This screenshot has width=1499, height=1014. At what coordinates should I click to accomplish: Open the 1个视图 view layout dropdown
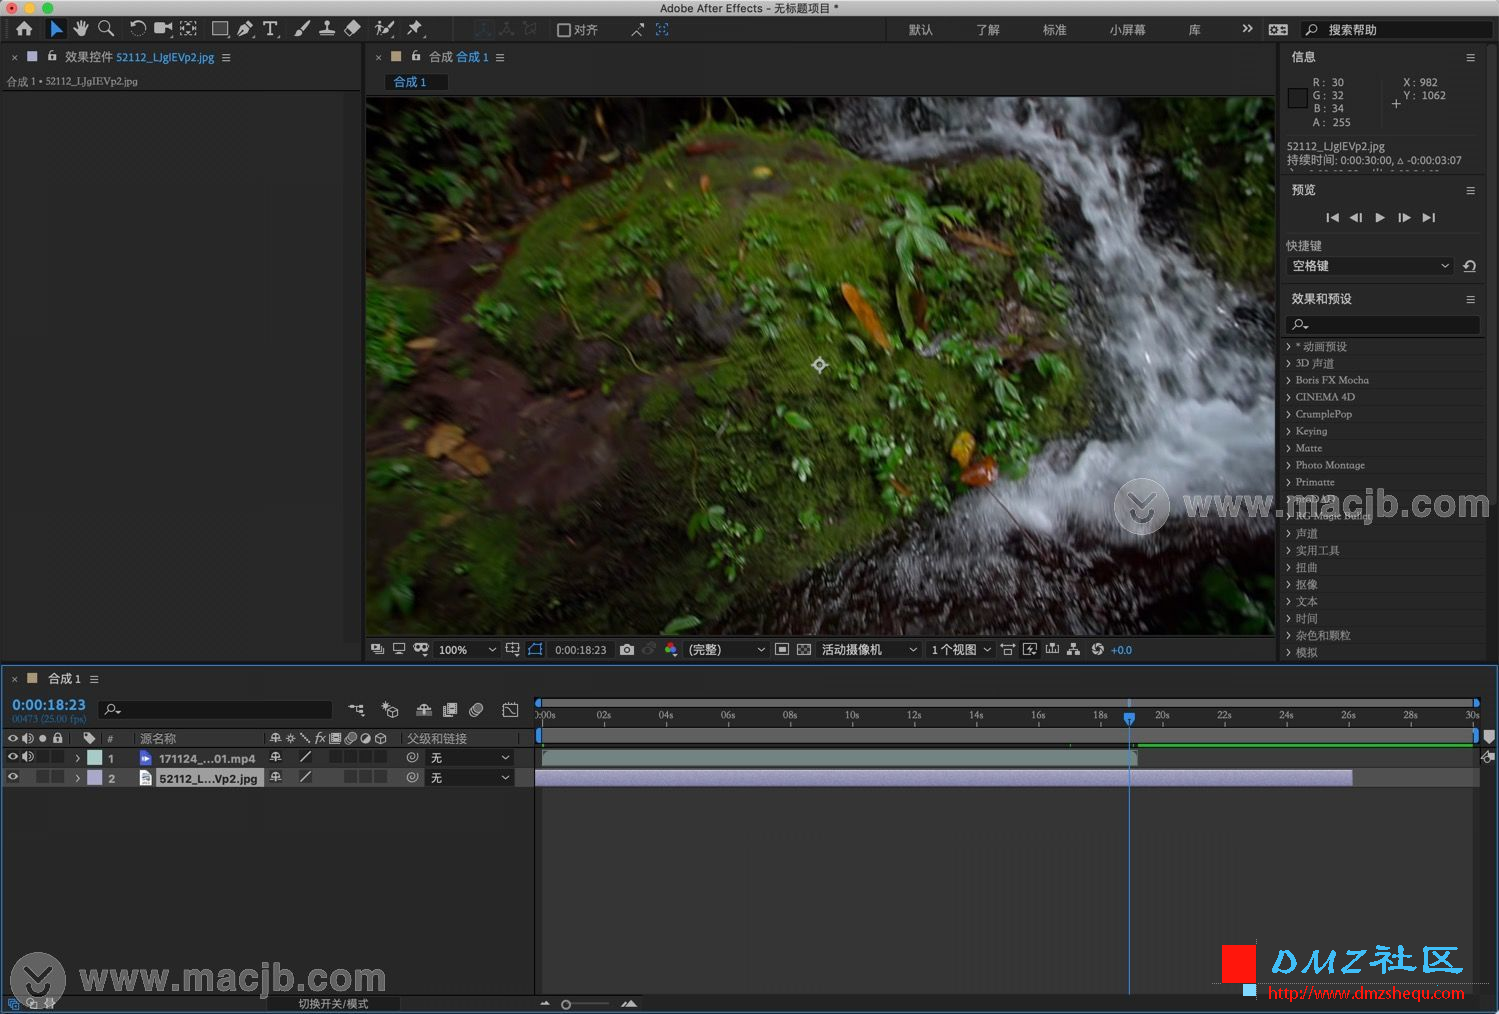coord(961,650)
